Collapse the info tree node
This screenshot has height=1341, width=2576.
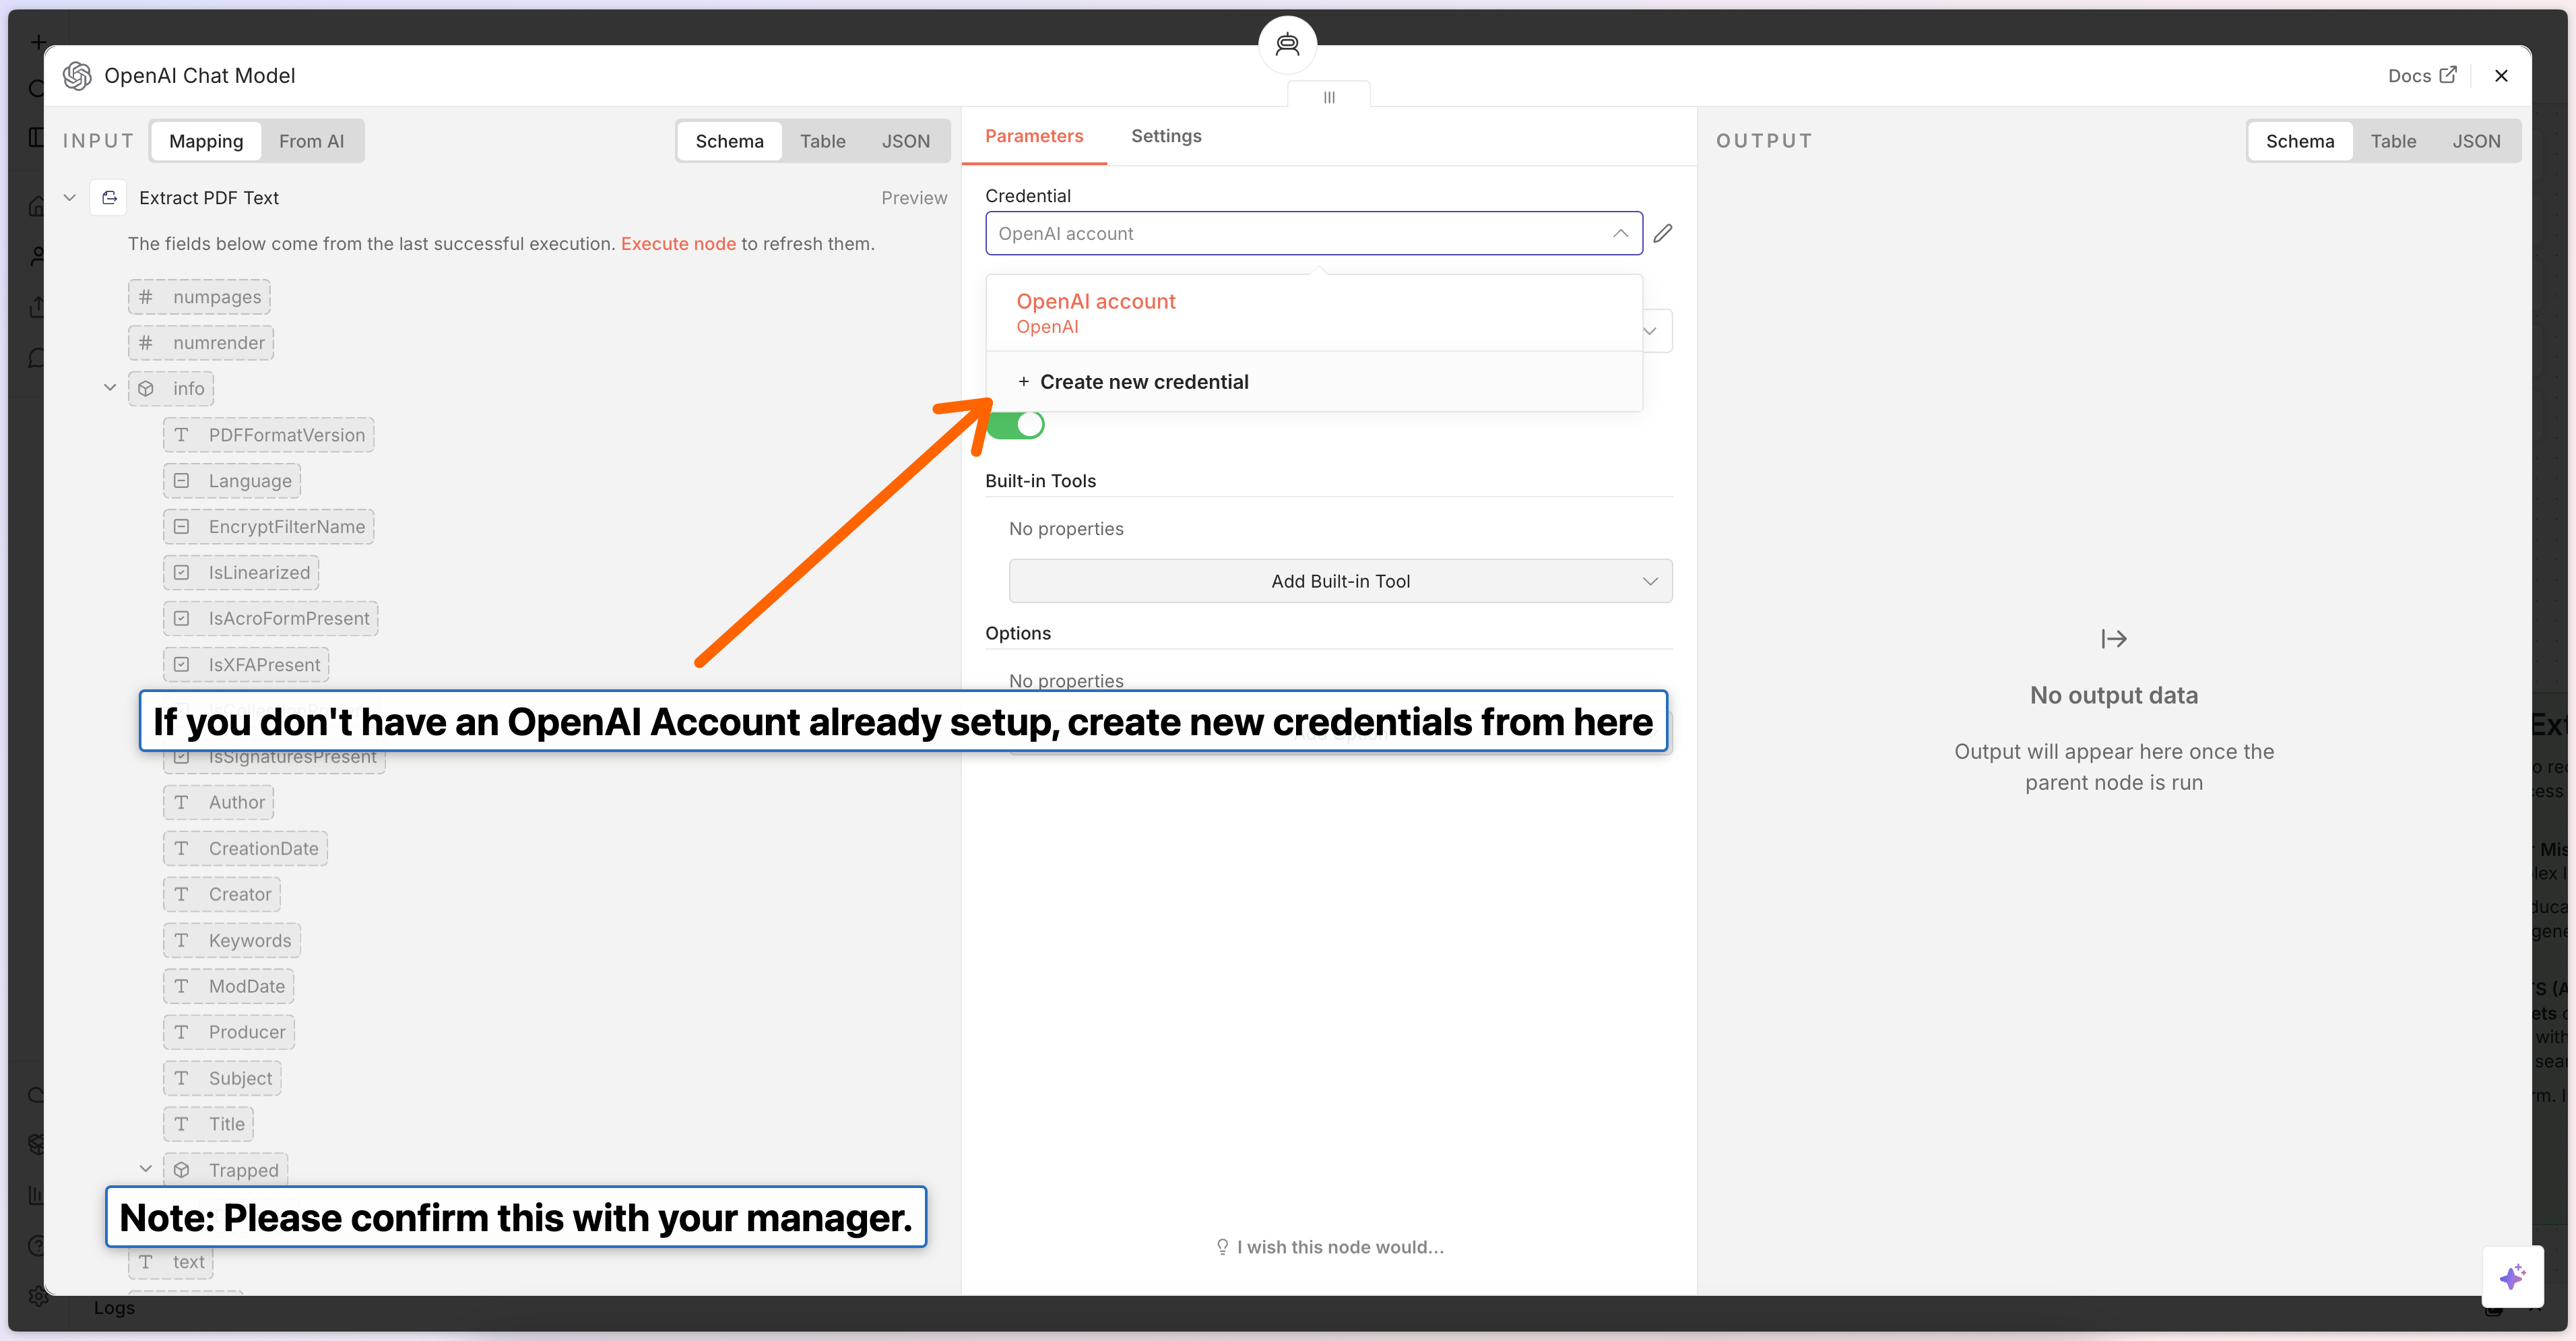(110, 388)
